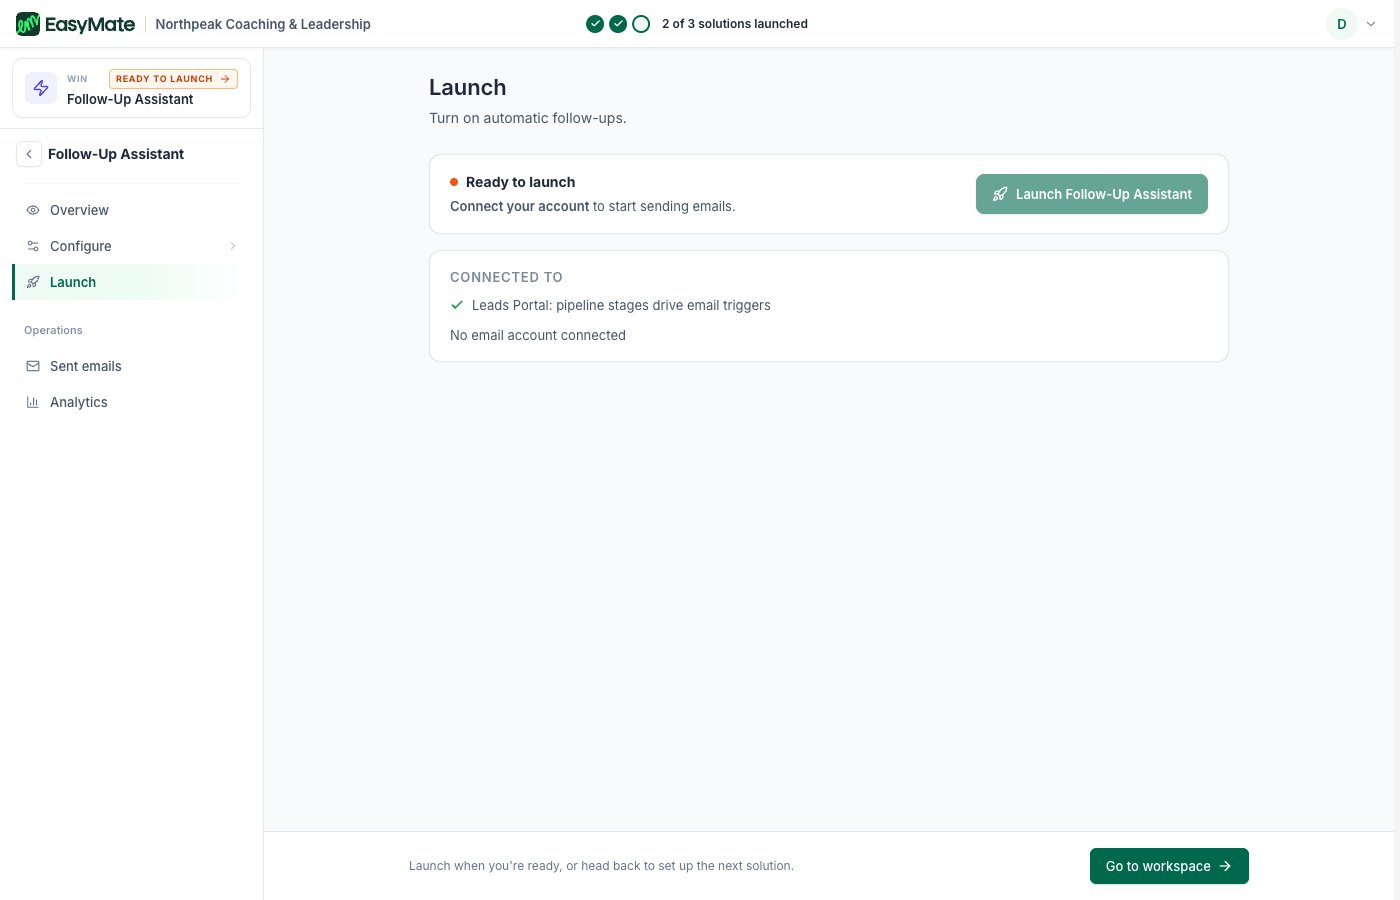The width and height of the screenshot is (1400, 900).
Task: Click the Follow-Up Assistant sidebar heading
Action: (116, 154)
